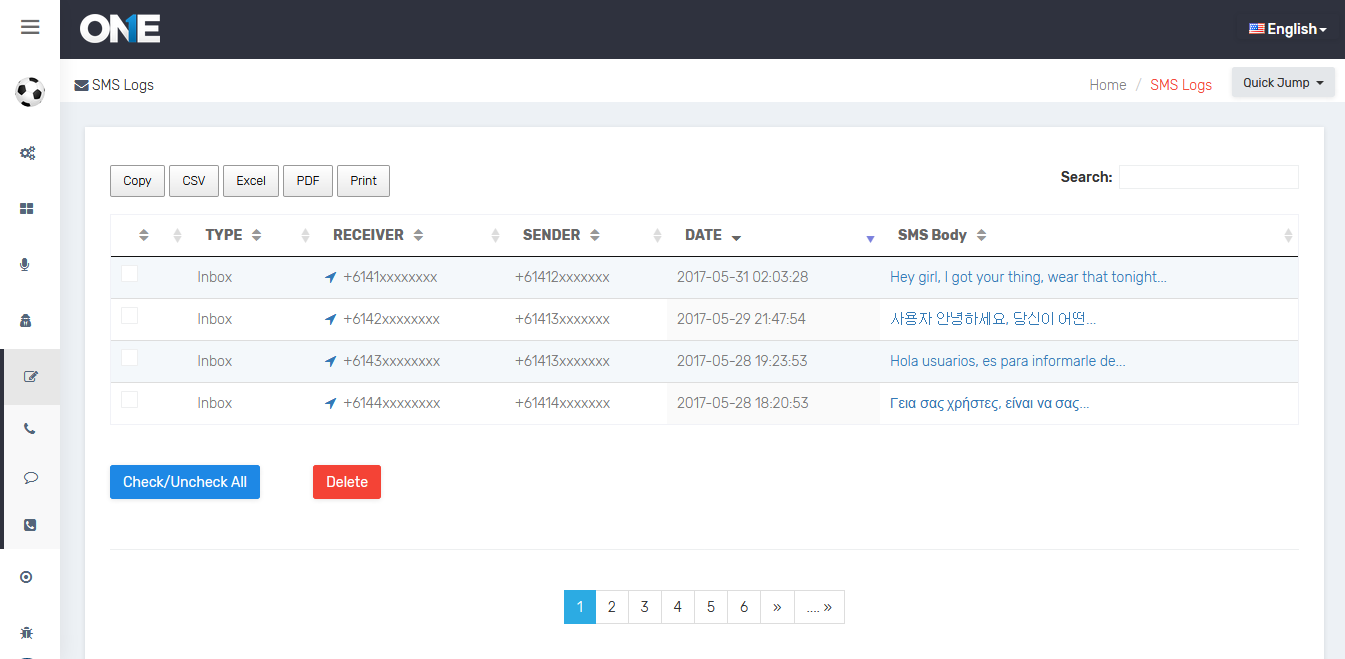Click the soccer ball avatar icon
Screen dimensions: 1345x659
[x=30, y=92]
